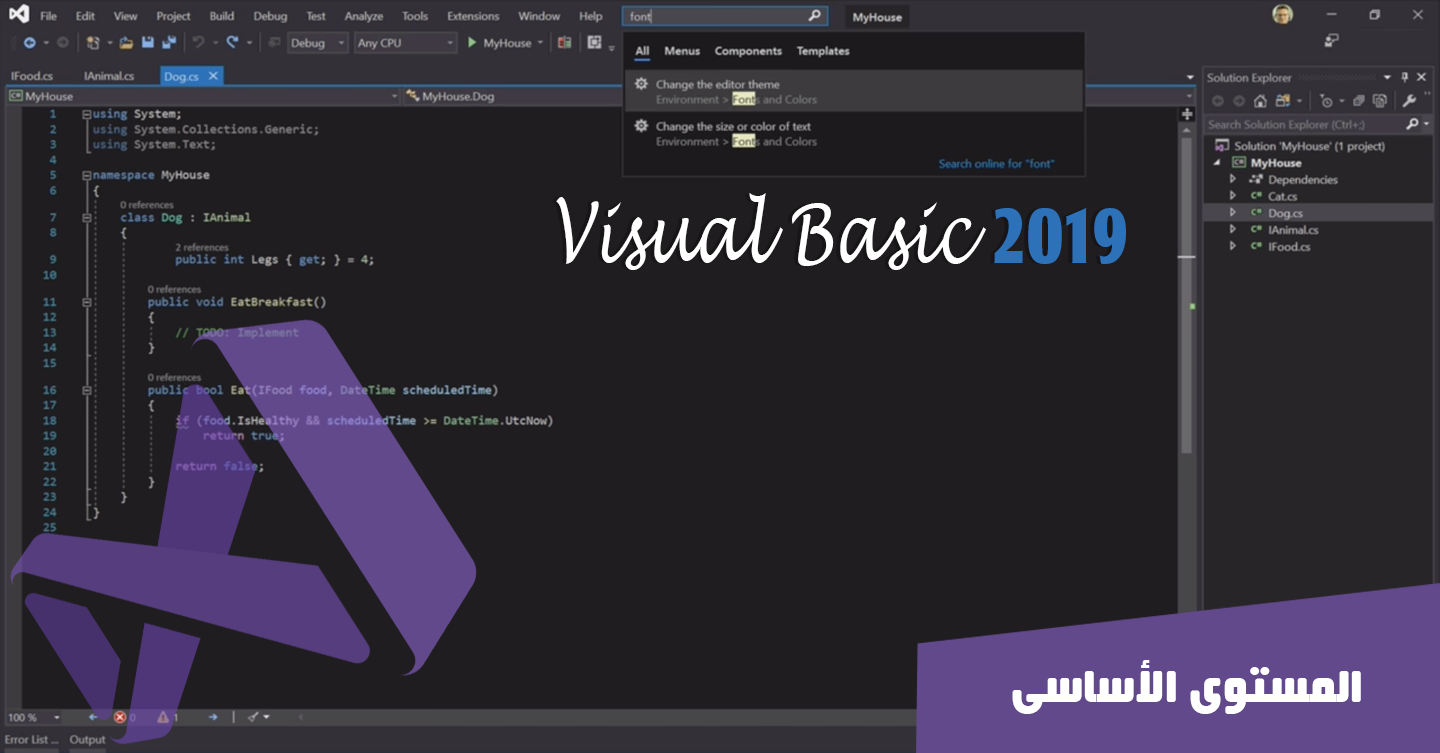Open the File menu
Image resolution: width=1440 pixels, height=753 pixels.
[48, 16]
